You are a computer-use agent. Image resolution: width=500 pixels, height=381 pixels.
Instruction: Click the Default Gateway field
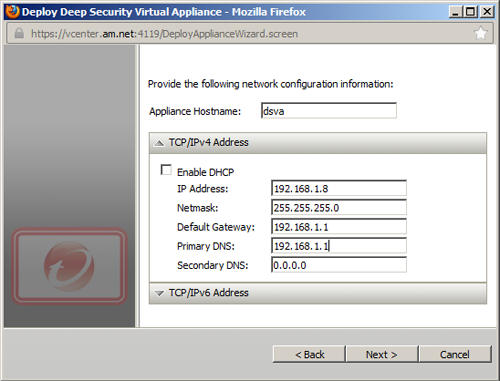pyautogui.click(x=339, y=227)
